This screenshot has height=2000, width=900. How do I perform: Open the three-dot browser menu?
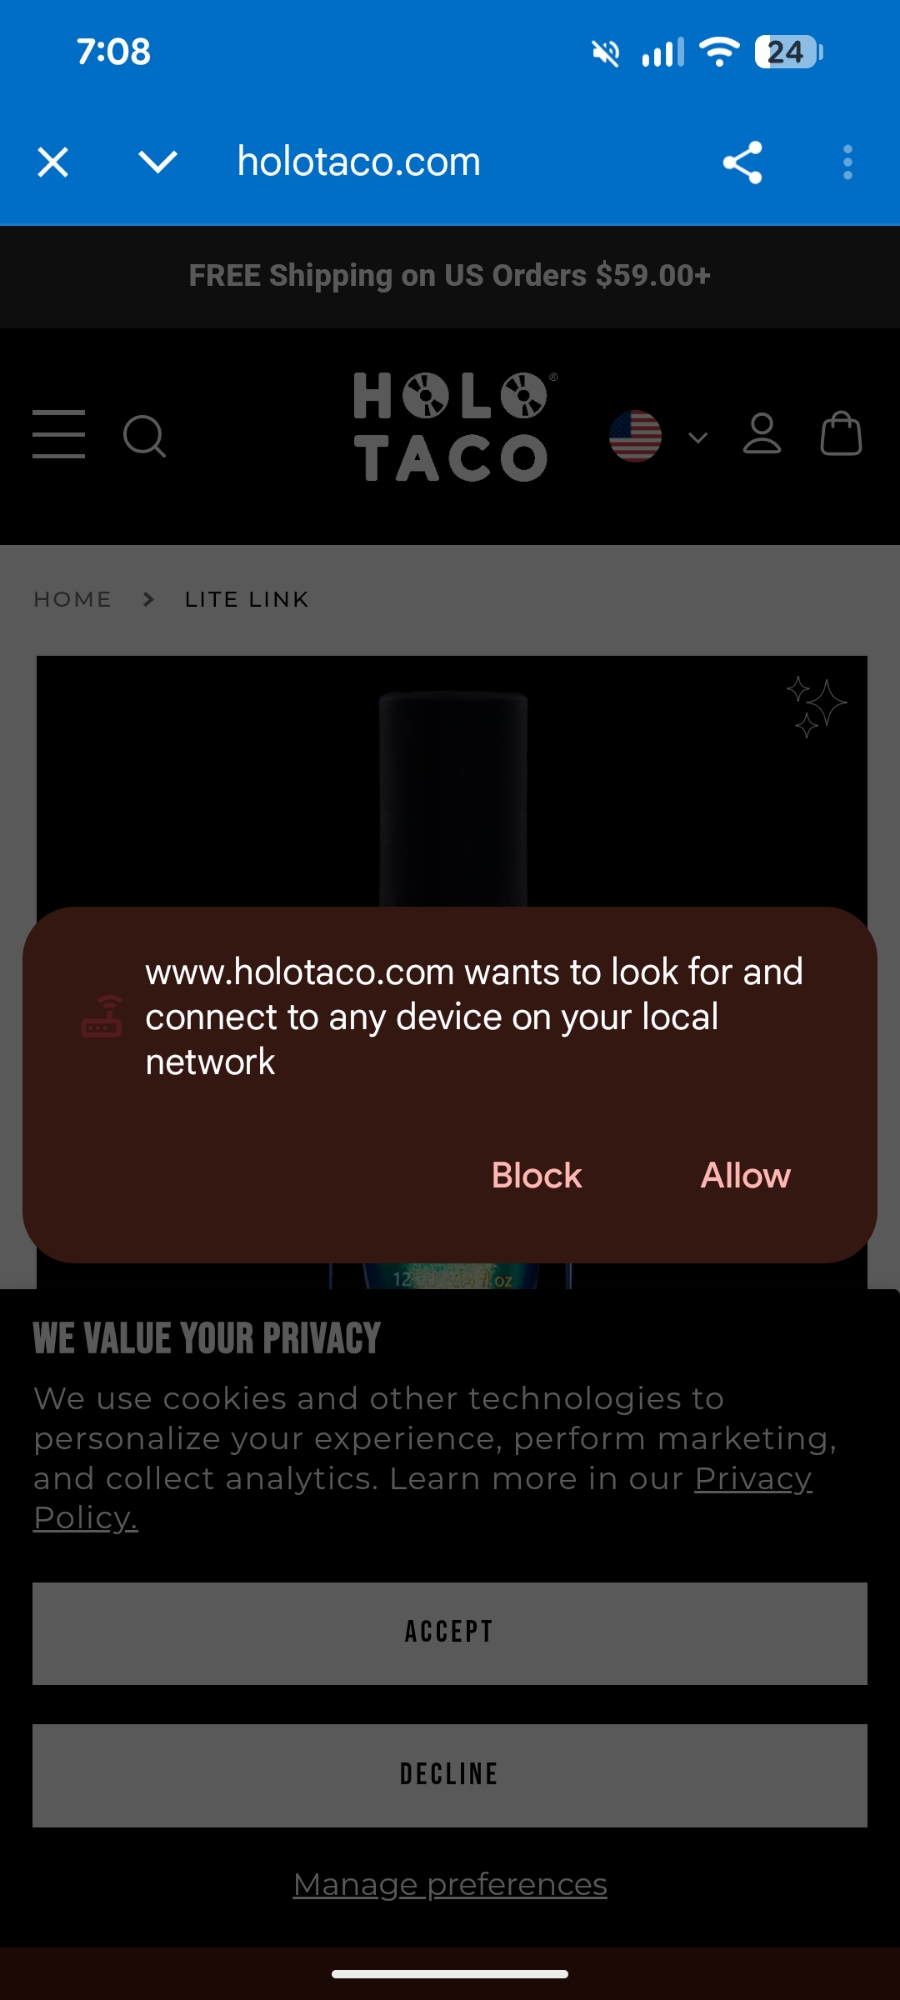point(848,162)
